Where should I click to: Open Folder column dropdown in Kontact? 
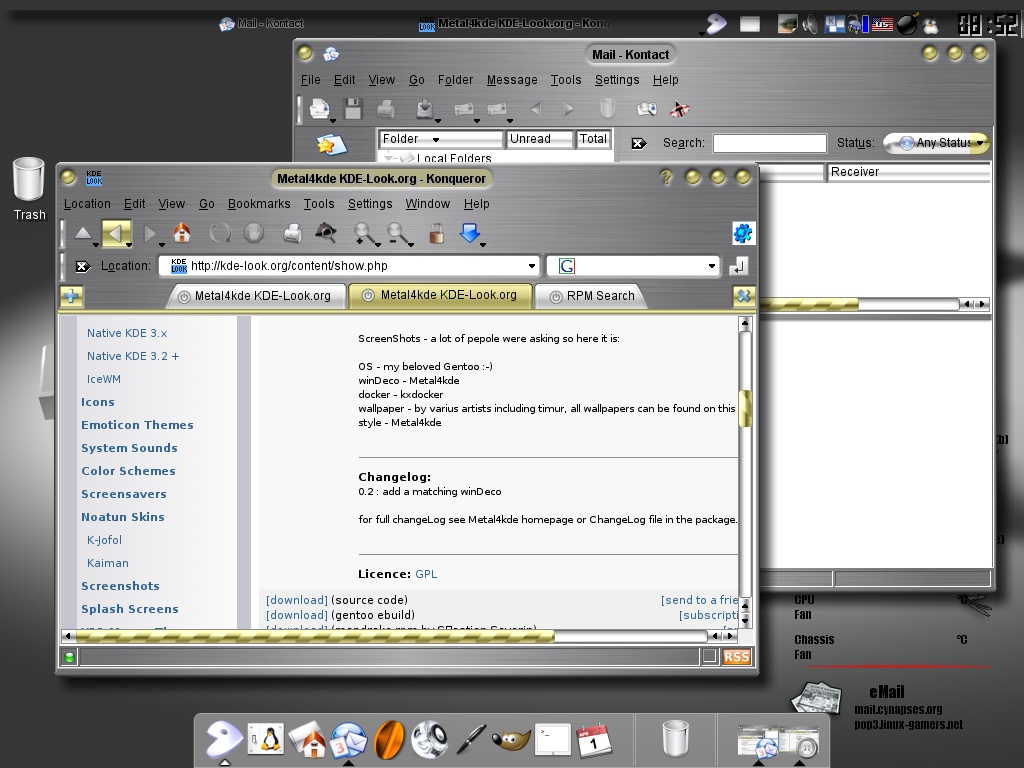pyautogui.click(x=436, y=139)
